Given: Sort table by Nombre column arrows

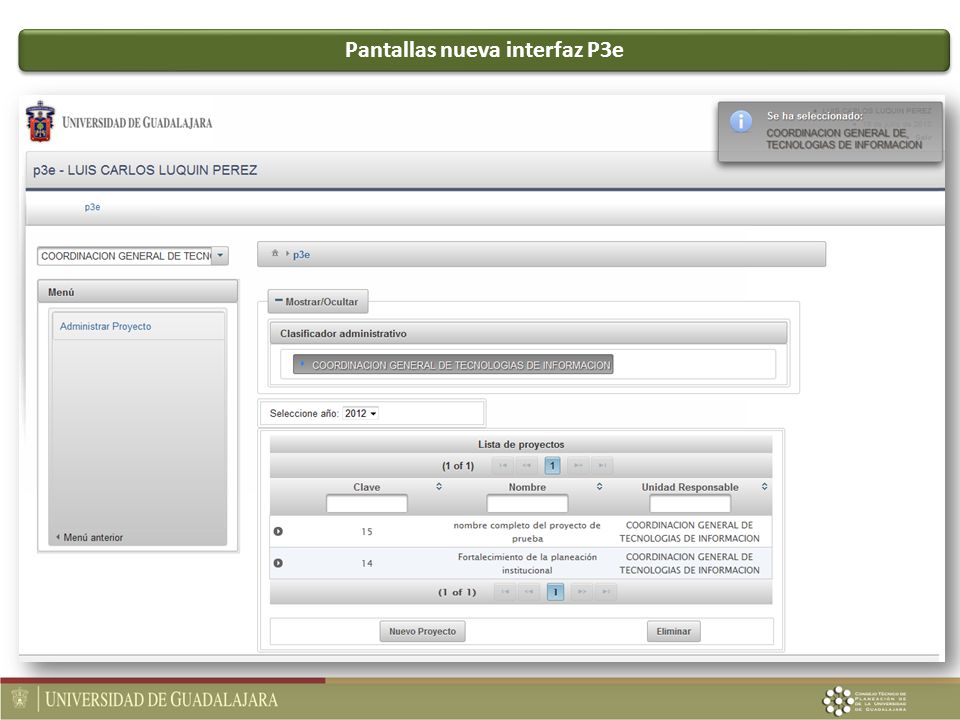Looking at the screenshot, I should click(599, 487).
